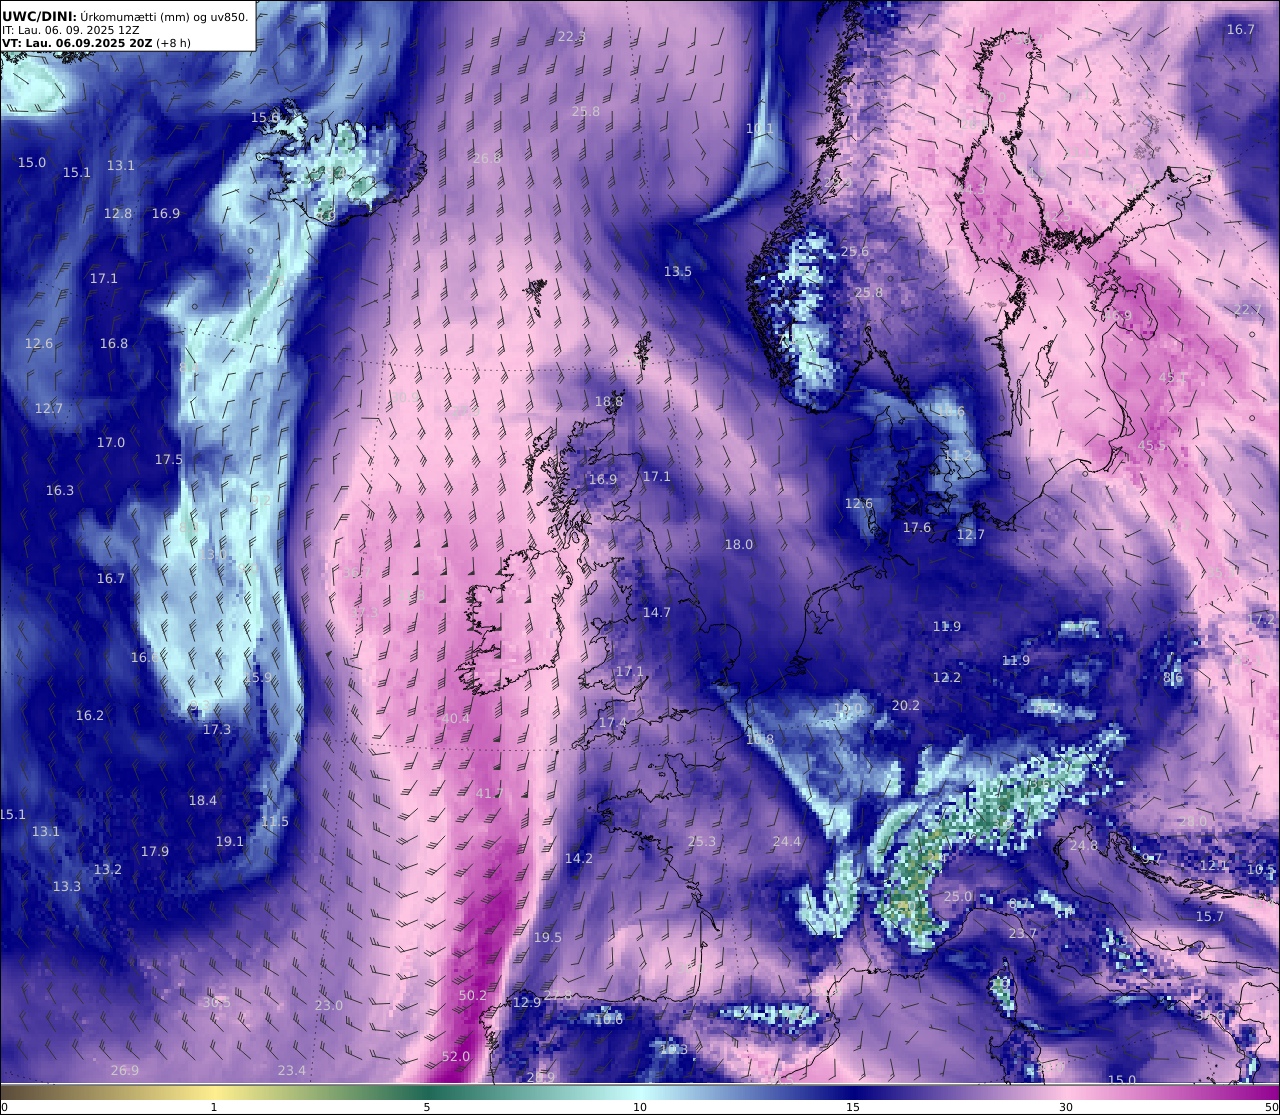Click the 'VT: Lau. 06.09.2025 20Z (+8 h)' line

(96, 43)
